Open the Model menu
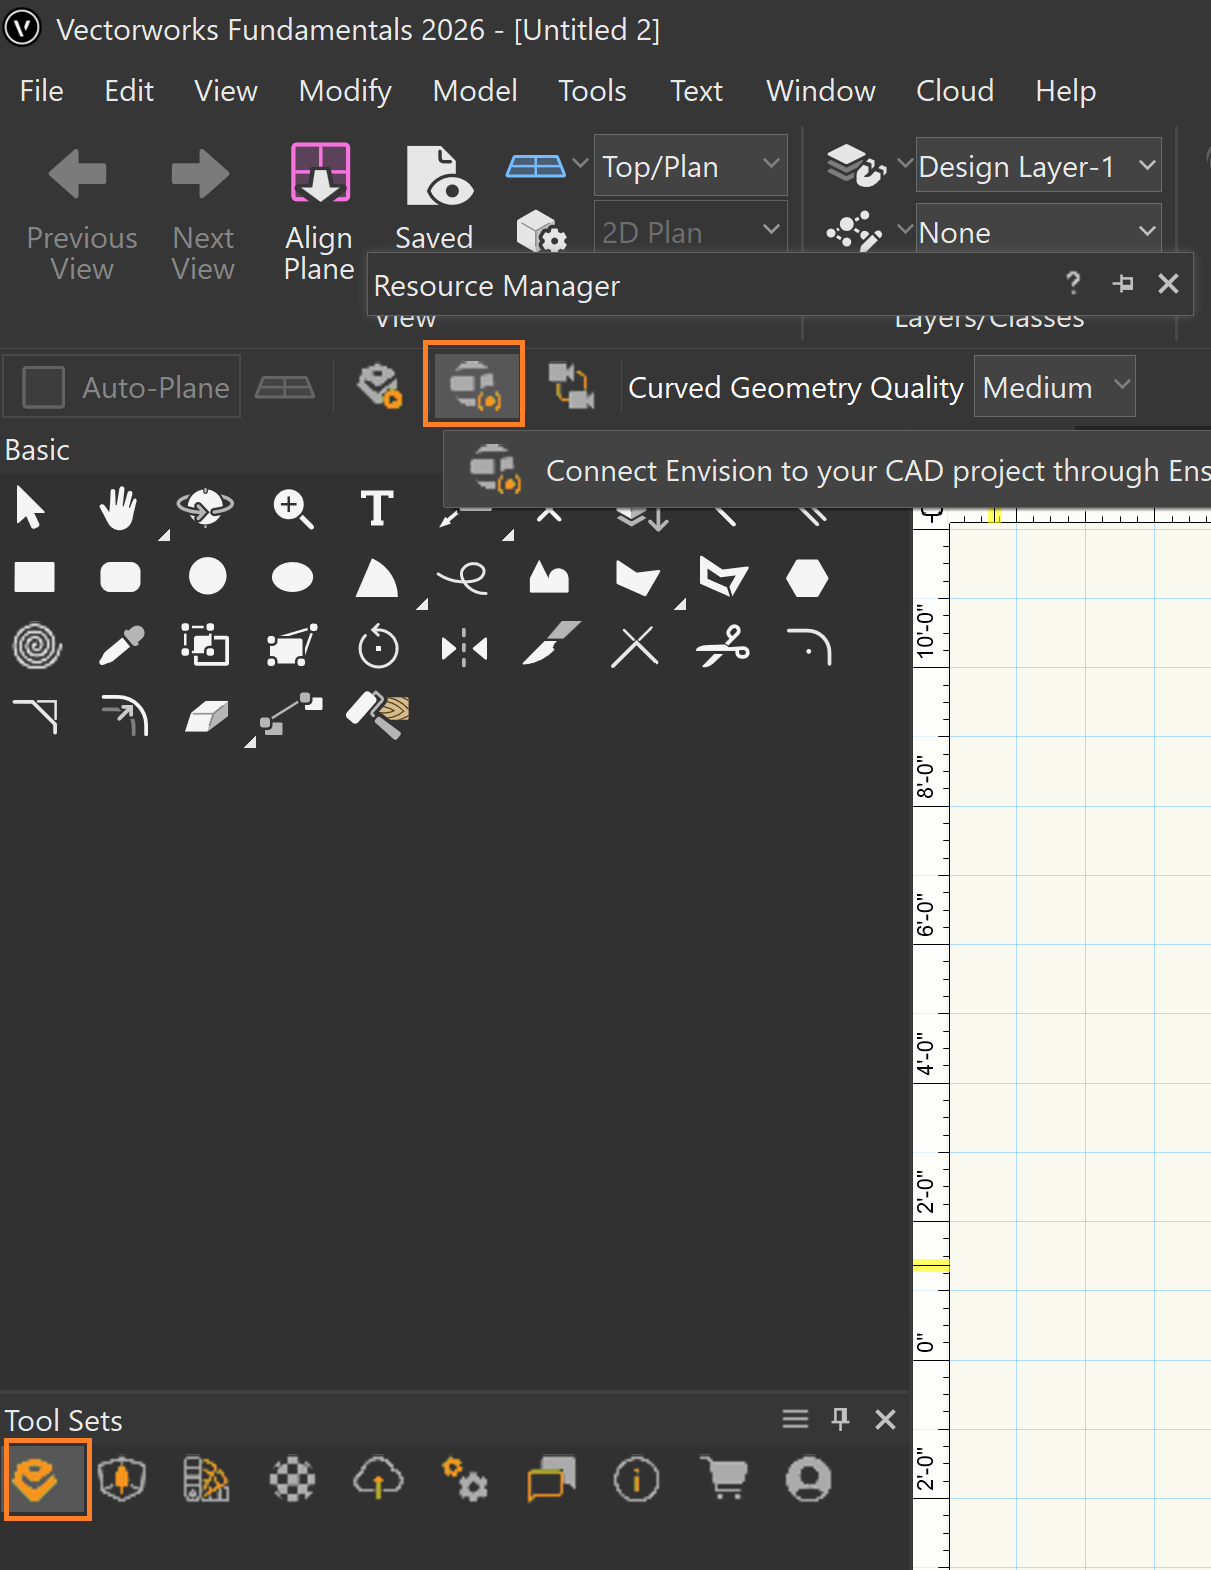The width and height of the screenshot is (1211, 1570). [475, 91]
